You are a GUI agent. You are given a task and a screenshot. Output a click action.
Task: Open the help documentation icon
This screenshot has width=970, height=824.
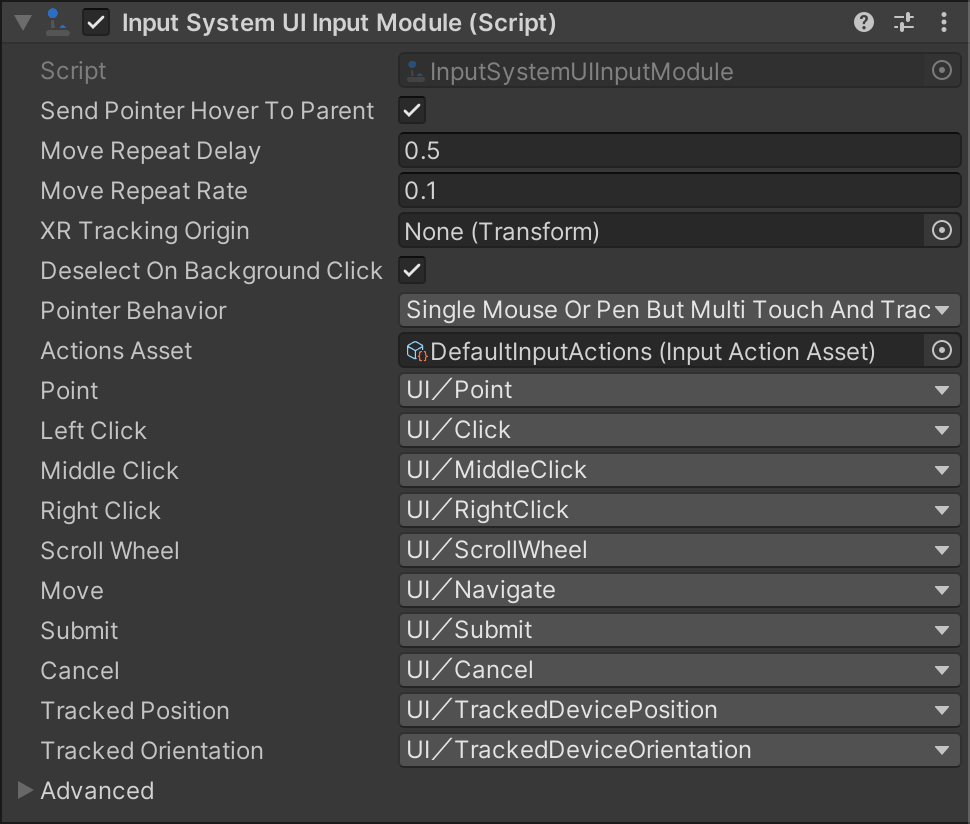[x=862, y=22]
